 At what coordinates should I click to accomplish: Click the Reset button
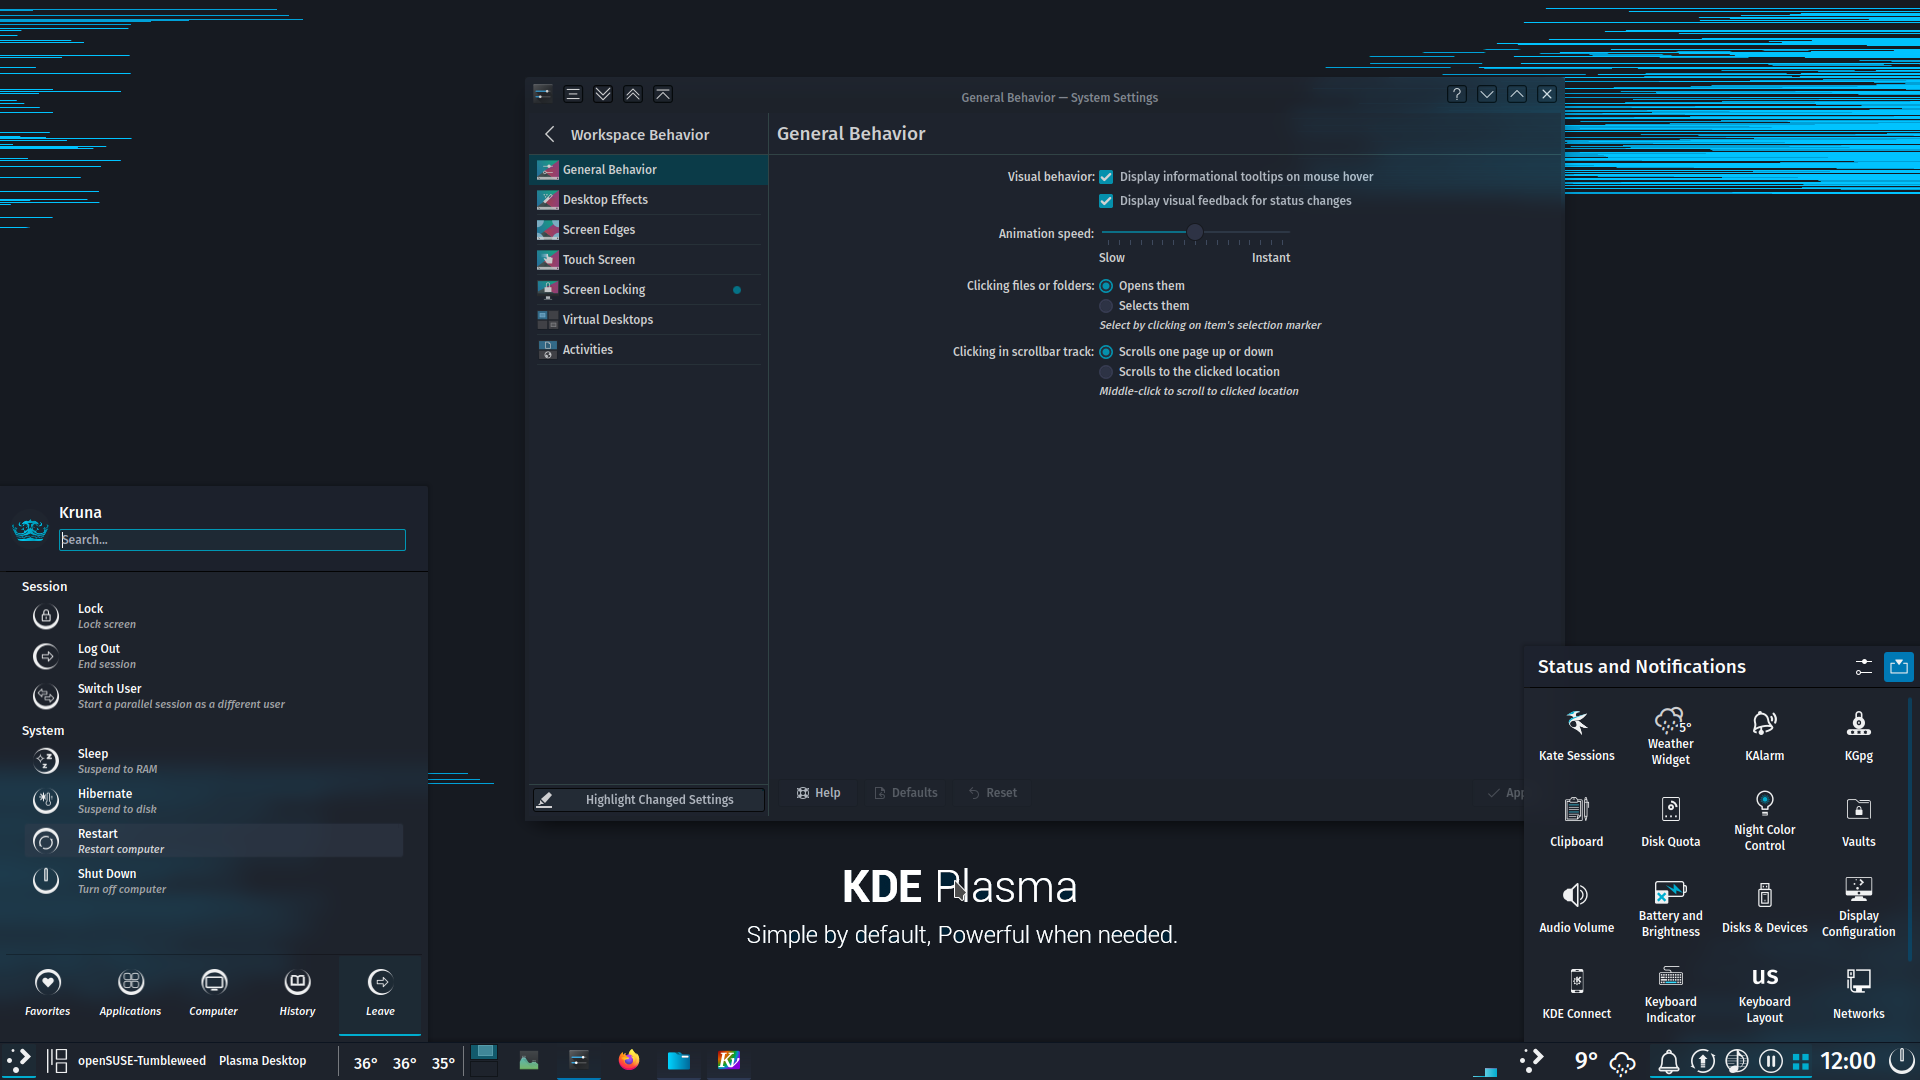click(x=992, y=793)
